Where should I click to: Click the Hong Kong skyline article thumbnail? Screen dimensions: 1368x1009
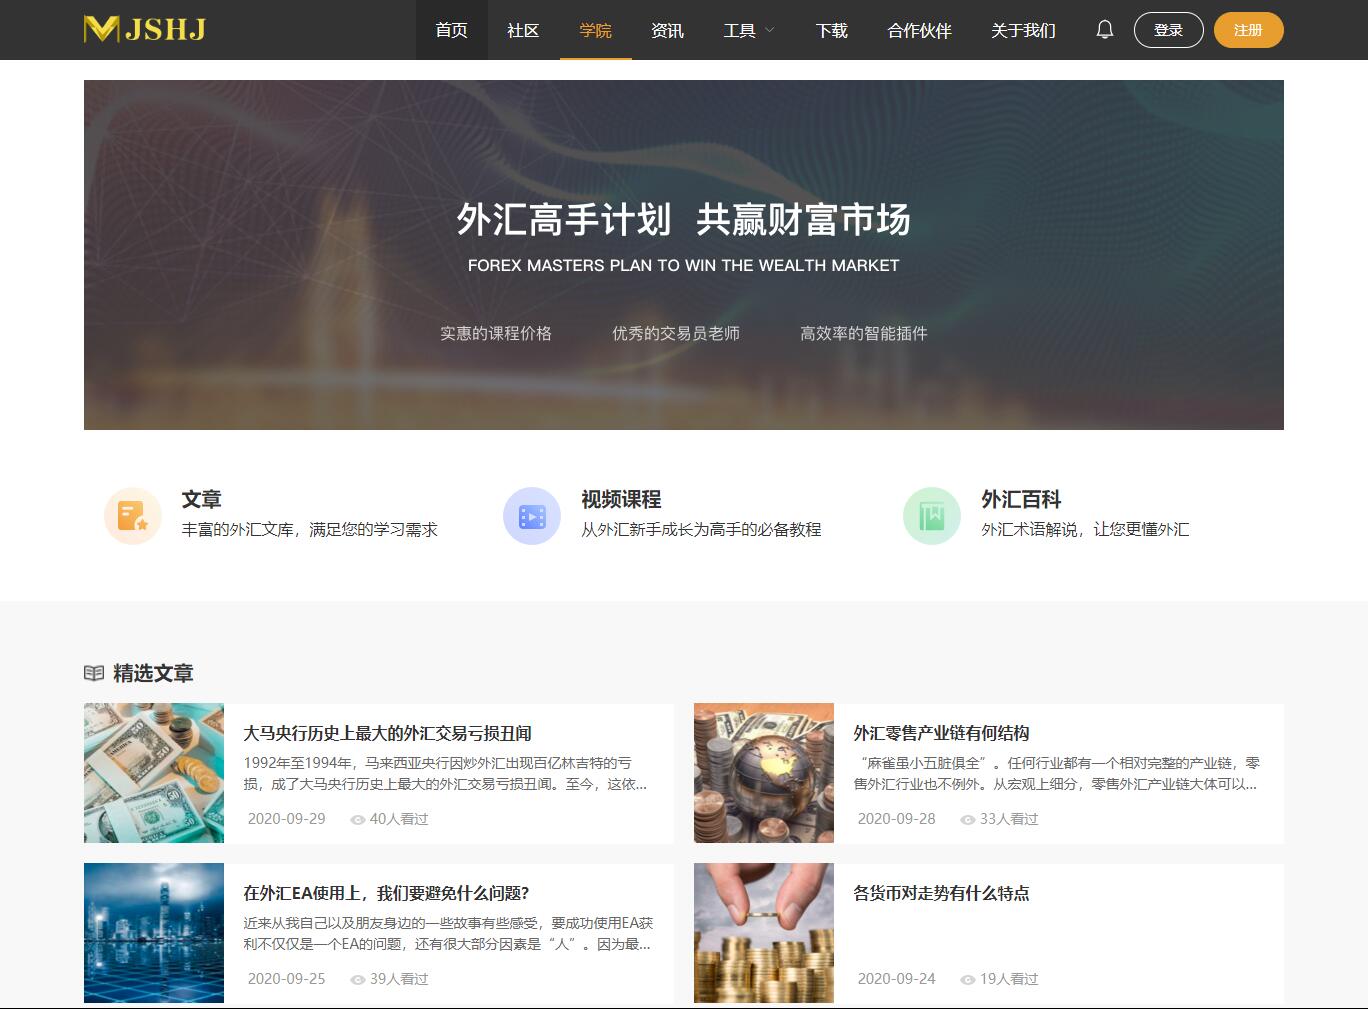coord(154,932)
